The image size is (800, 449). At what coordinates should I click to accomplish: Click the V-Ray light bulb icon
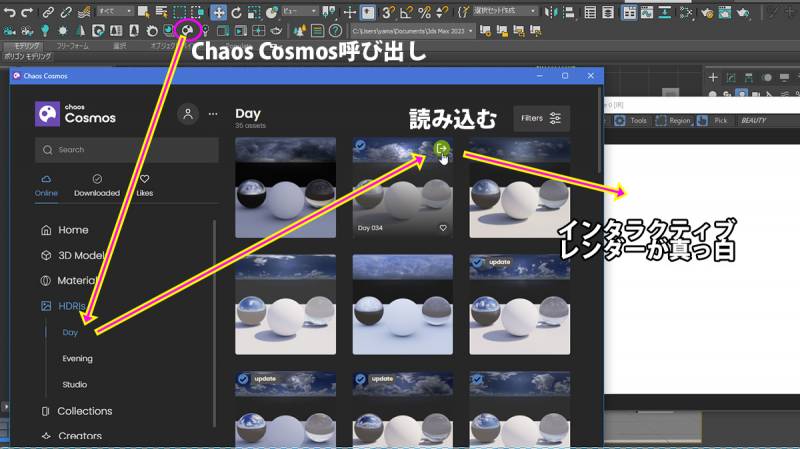(45, 31)
